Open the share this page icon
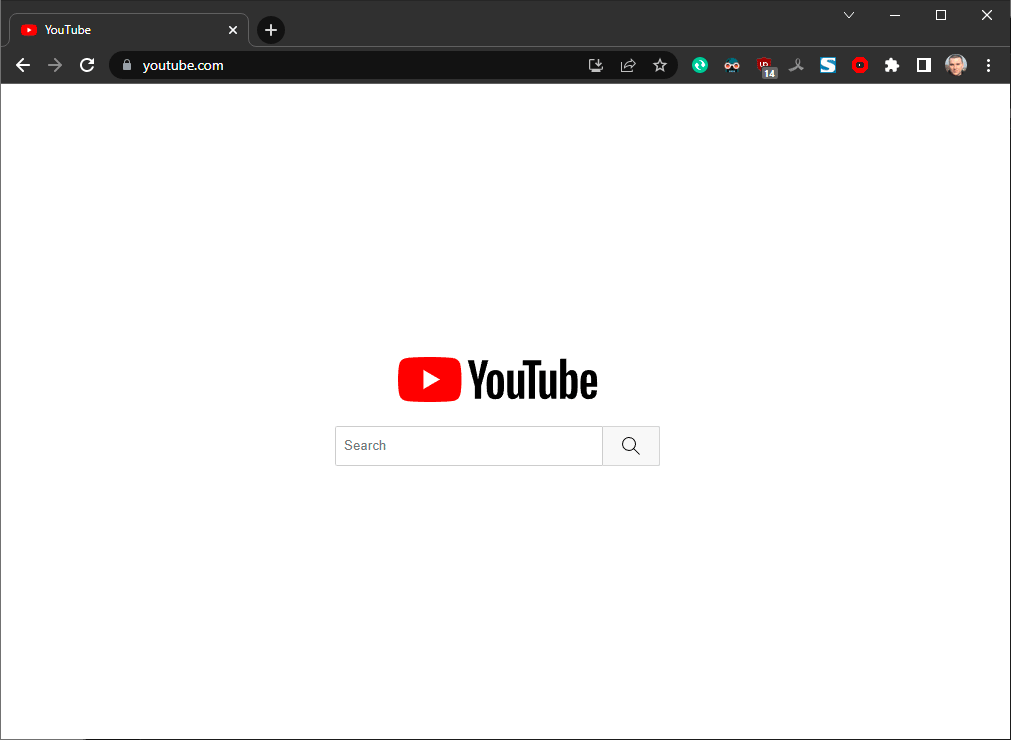Image resolution: width=1011 pixels, height=740 pixels. click(627, 65)
